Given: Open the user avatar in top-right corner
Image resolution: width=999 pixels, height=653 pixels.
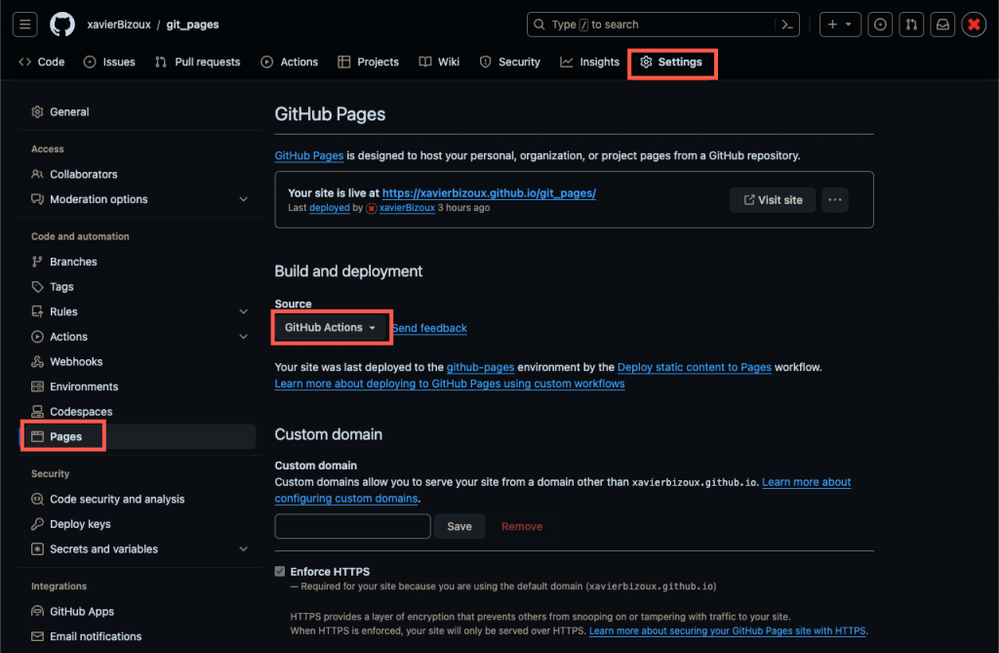Looking at the screenshot, I should 974,25.
